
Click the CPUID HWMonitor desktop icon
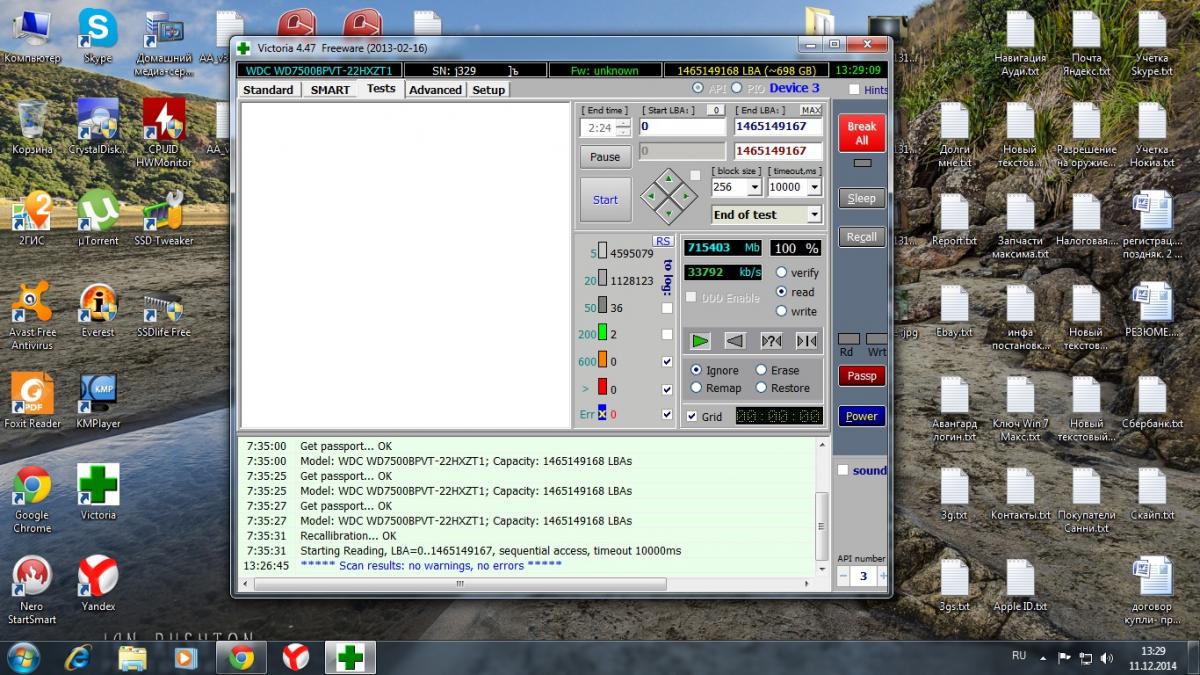point(164,122)
